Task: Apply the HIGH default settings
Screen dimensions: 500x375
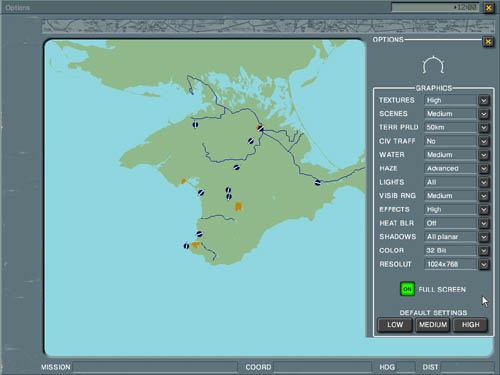Action: (470, 325)
